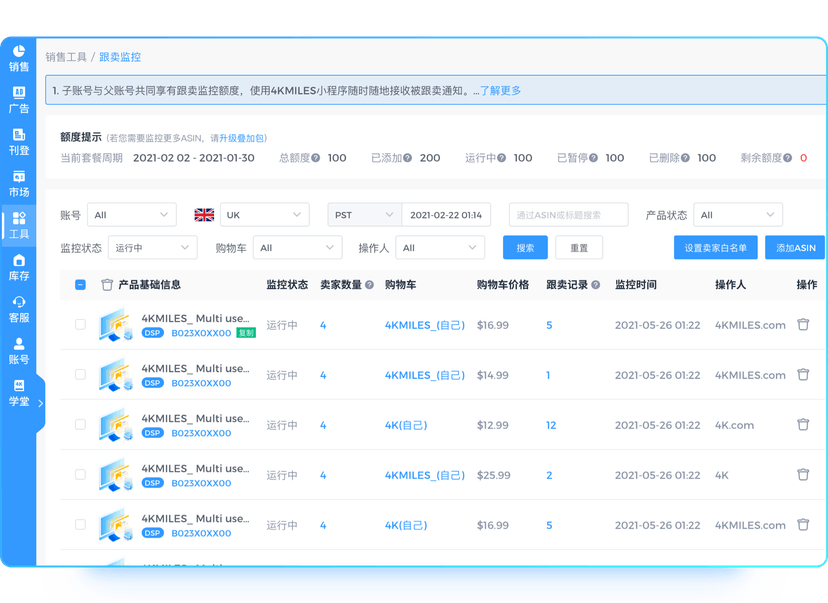
Task: Expand the sidebar with the arrow handle
Action: [41, 403]
